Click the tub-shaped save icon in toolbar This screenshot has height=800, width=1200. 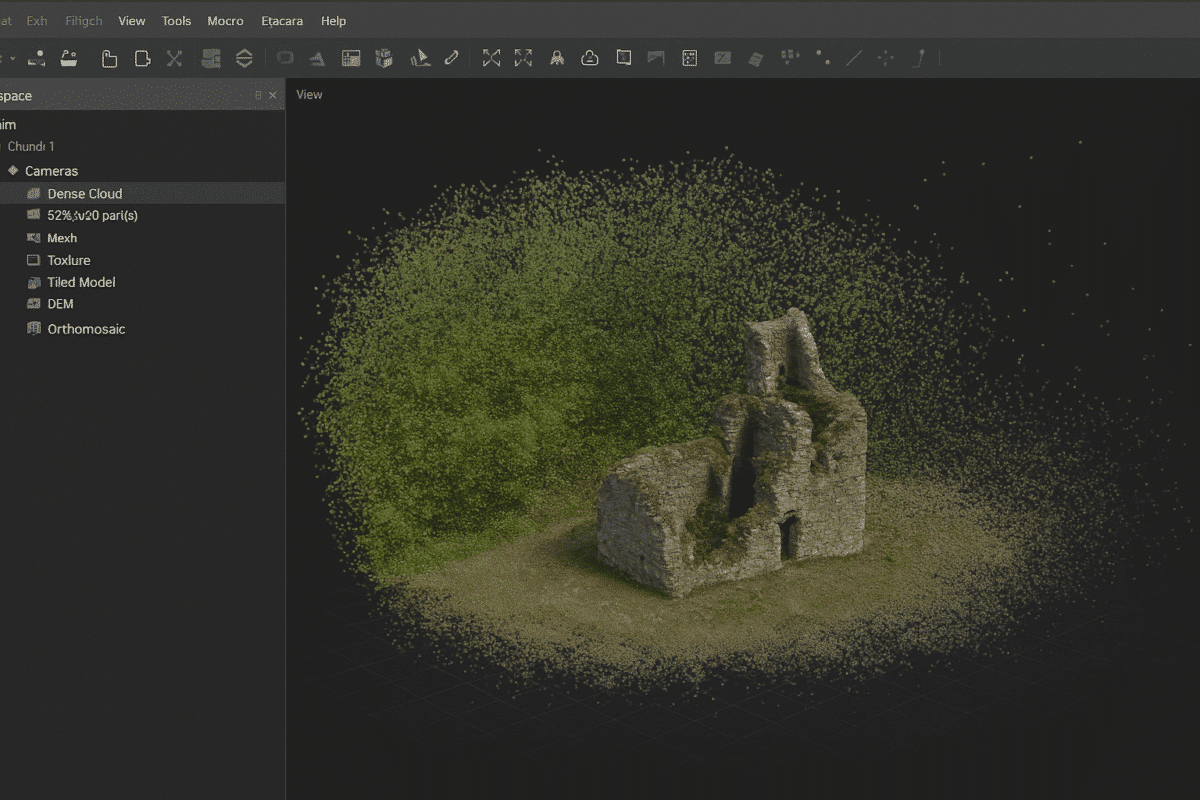(x=69, y=58)
